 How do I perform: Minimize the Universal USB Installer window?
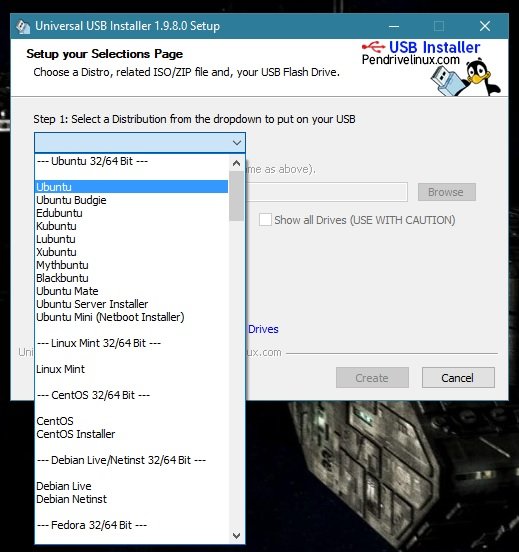[394, 26]
